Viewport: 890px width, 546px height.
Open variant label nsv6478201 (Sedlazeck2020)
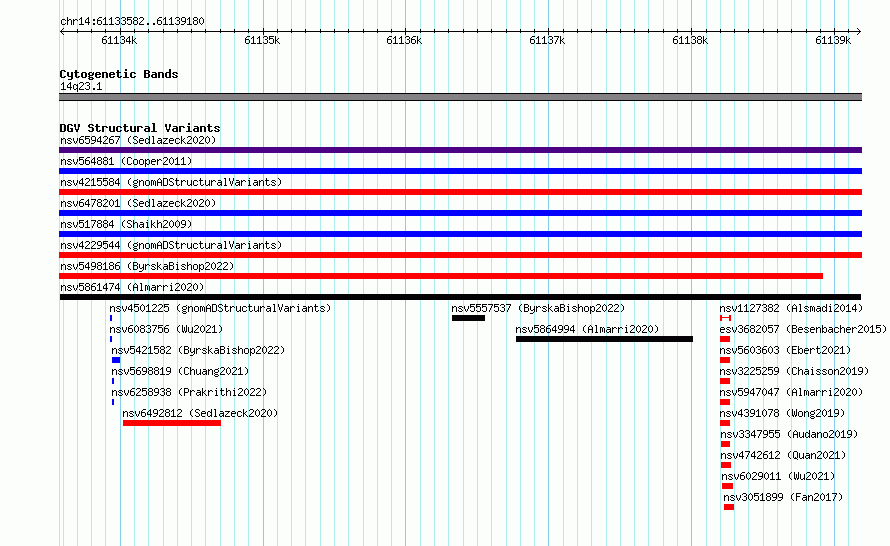tap(138, 203)
